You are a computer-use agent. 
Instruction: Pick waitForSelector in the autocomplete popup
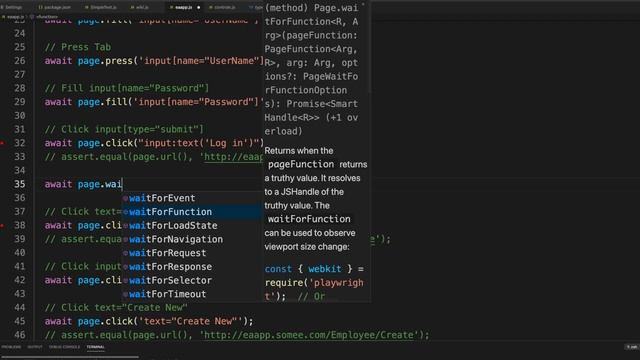point(192,280)
